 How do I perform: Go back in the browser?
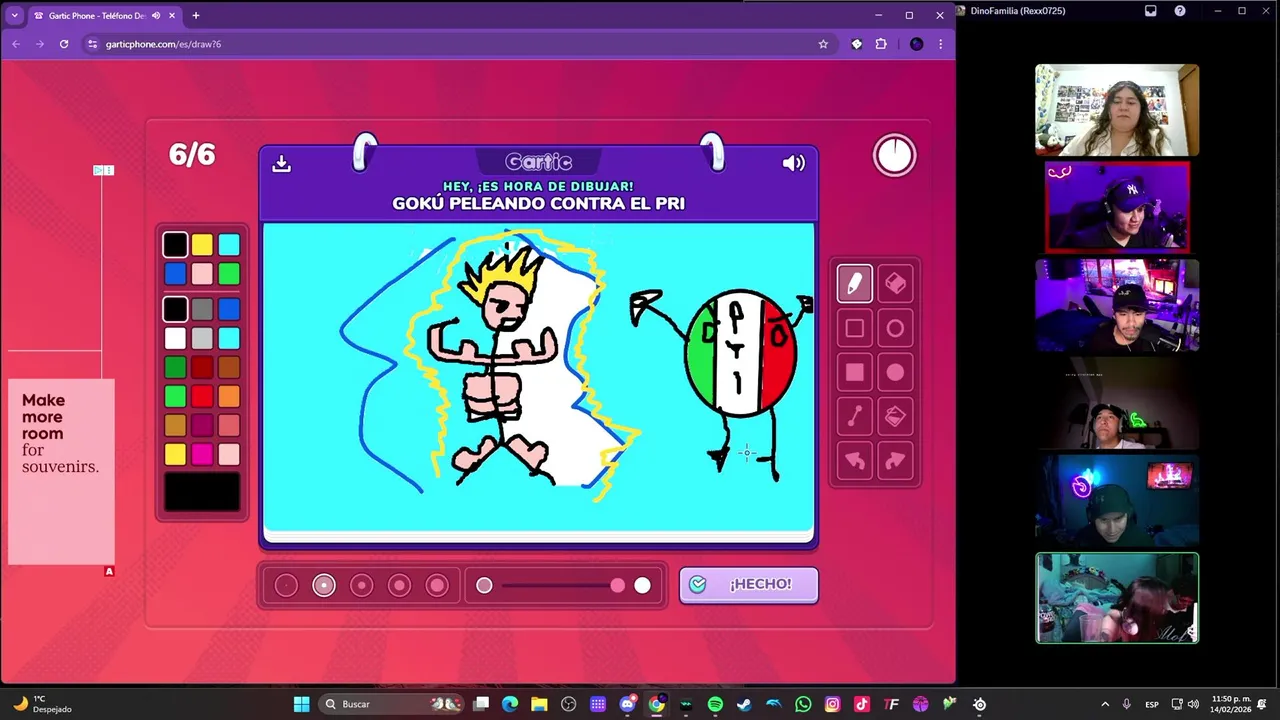[x=15, y=44]
